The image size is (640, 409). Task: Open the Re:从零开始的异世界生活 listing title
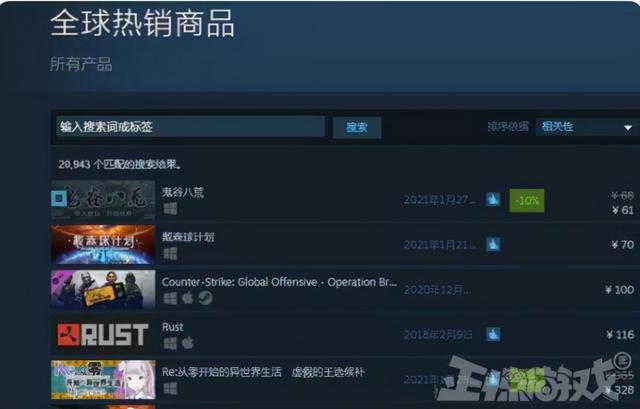[263, 372]
